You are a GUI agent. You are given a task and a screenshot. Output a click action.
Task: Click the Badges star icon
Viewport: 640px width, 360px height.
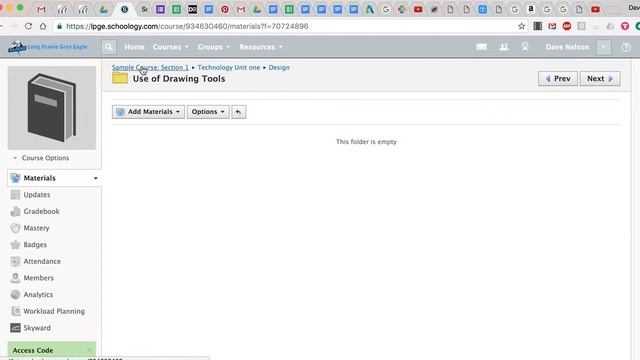16,244
